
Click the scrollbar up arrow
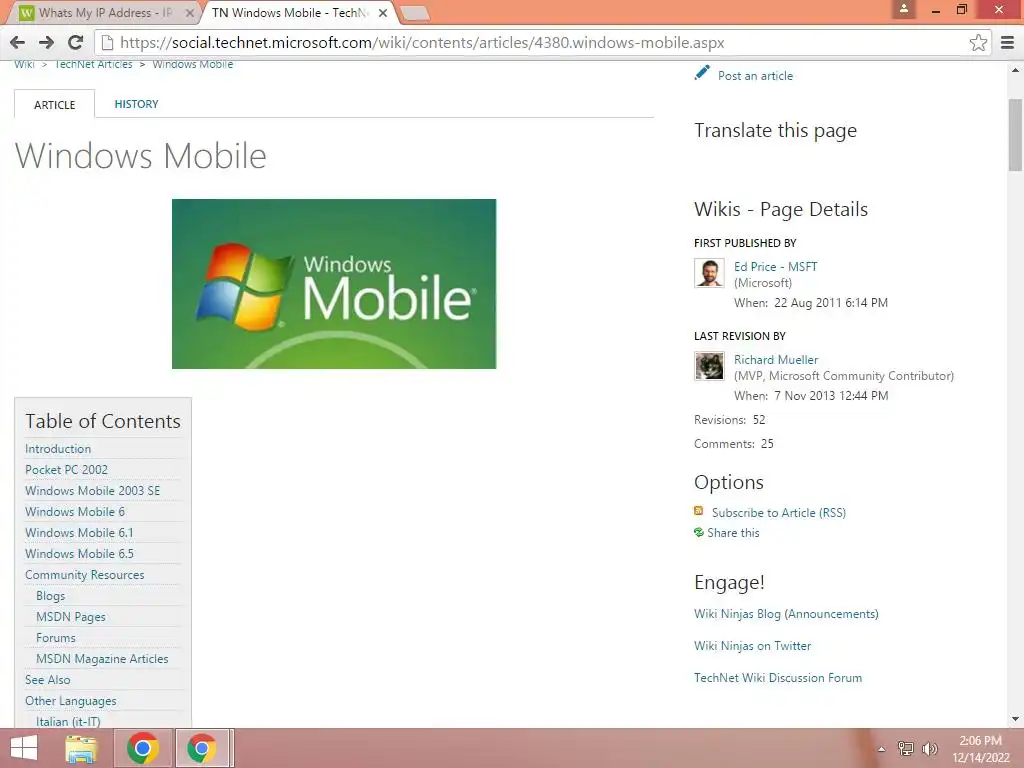1016,70
